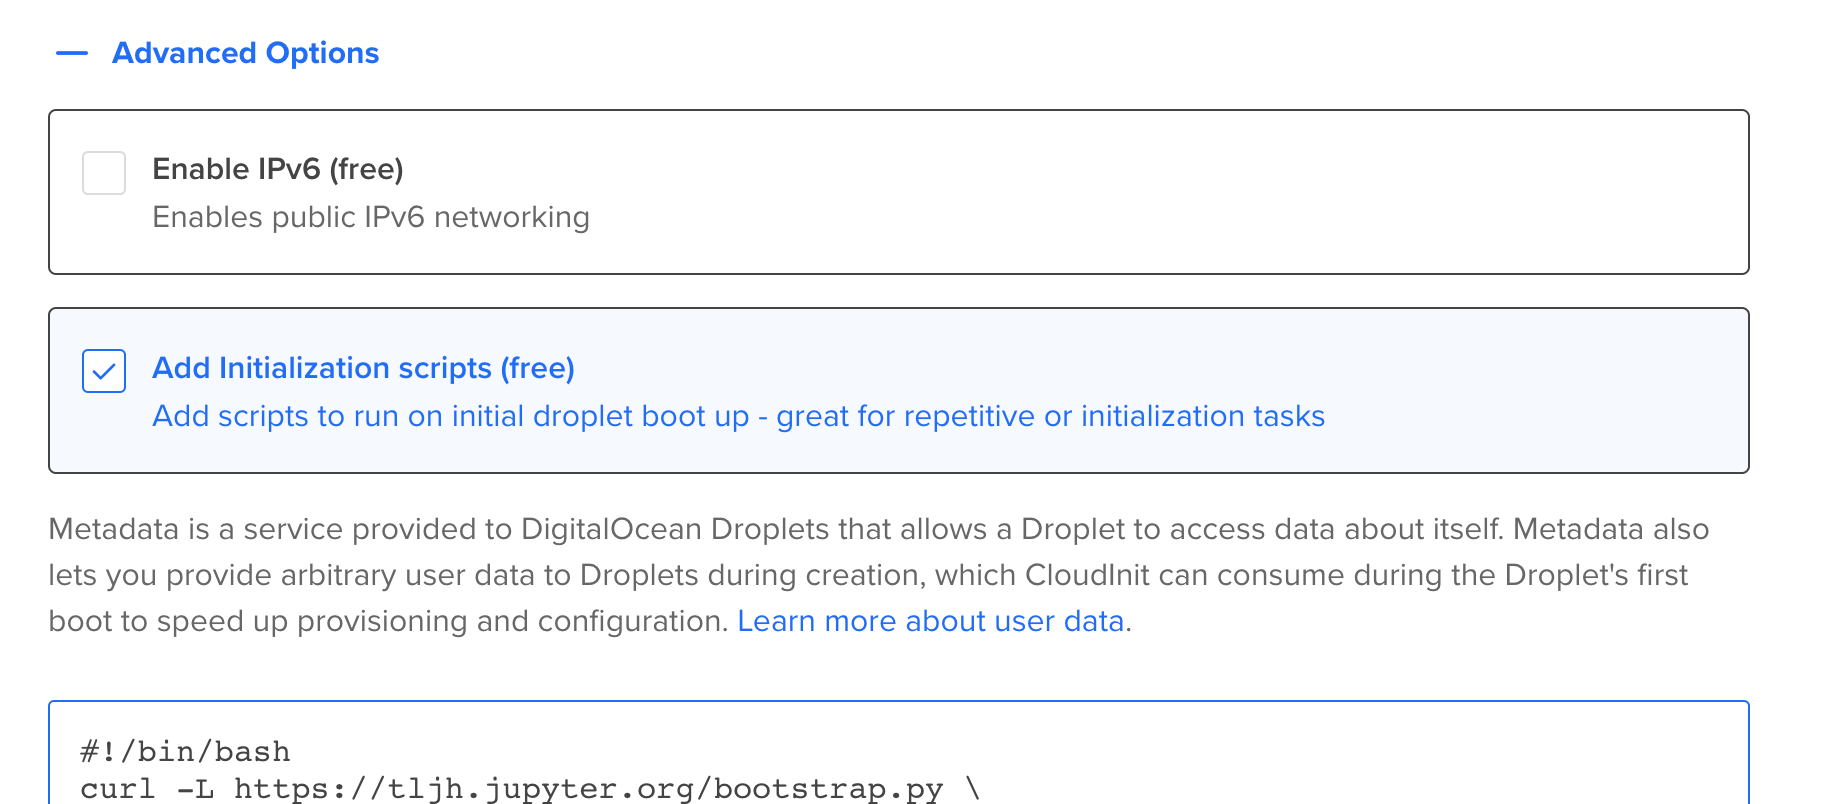Screen dimensions: 1828x804
Task: Click the "Enables public IPv6 networking" description
Action: point(370,217)
